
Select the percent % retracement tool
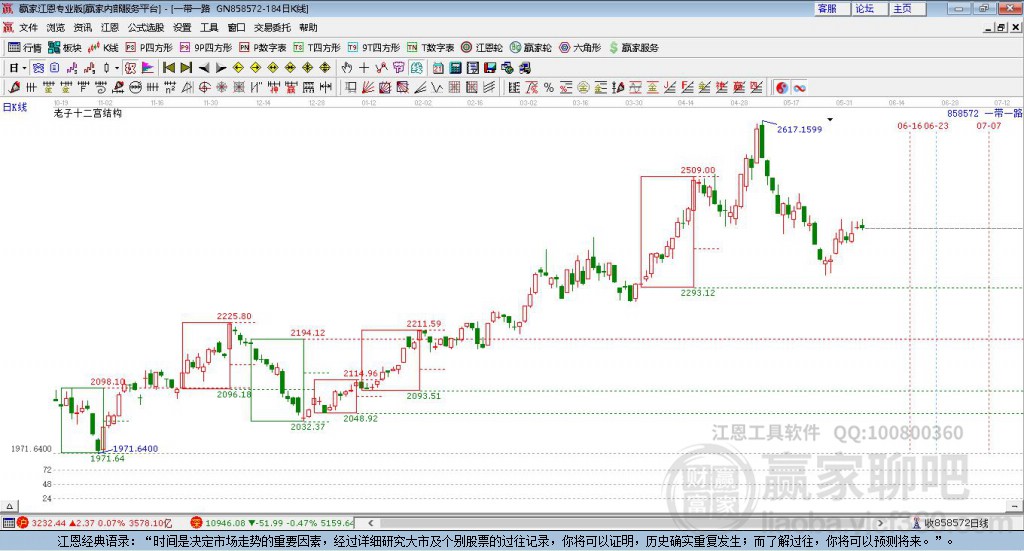point(549,87)
